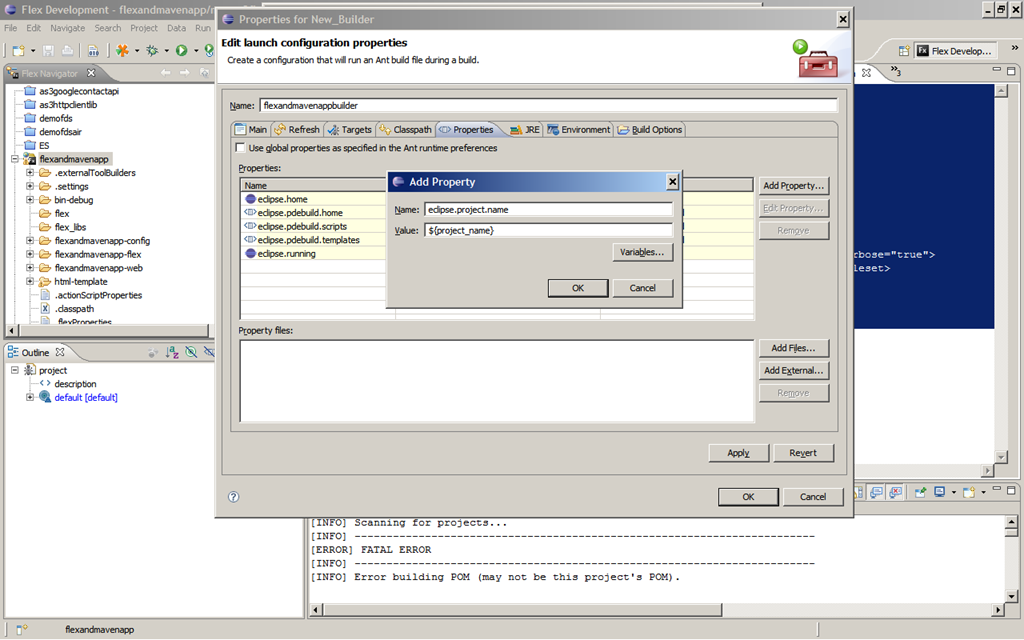Screen dimensions: 1024x640
Task: Click the New wizard icon in the main toolbar
Action: coord(18,50)
